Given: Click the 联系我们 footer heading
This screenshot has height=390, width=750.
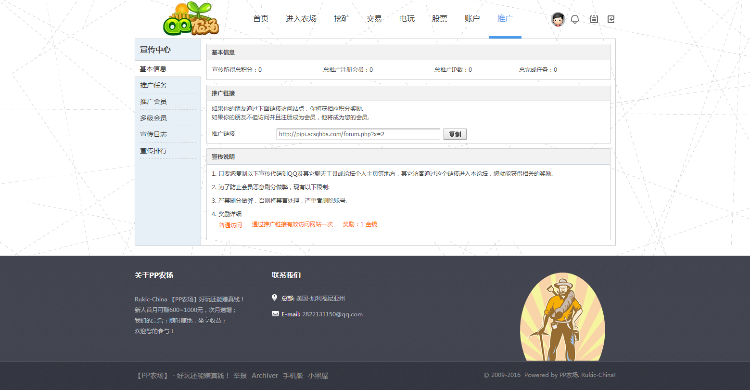Looking at the screenshot, I should [286, 275].
